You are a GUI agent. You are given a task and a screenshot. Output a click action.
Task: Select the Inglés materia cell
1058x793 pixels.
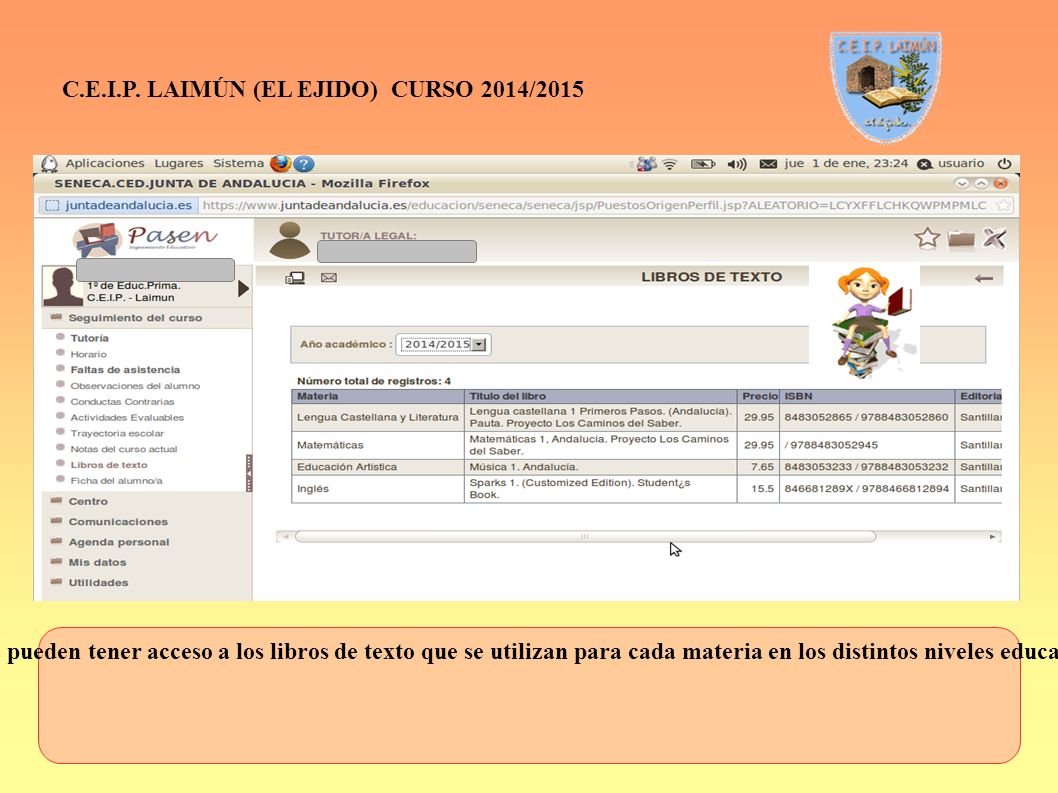click(378, 489)
